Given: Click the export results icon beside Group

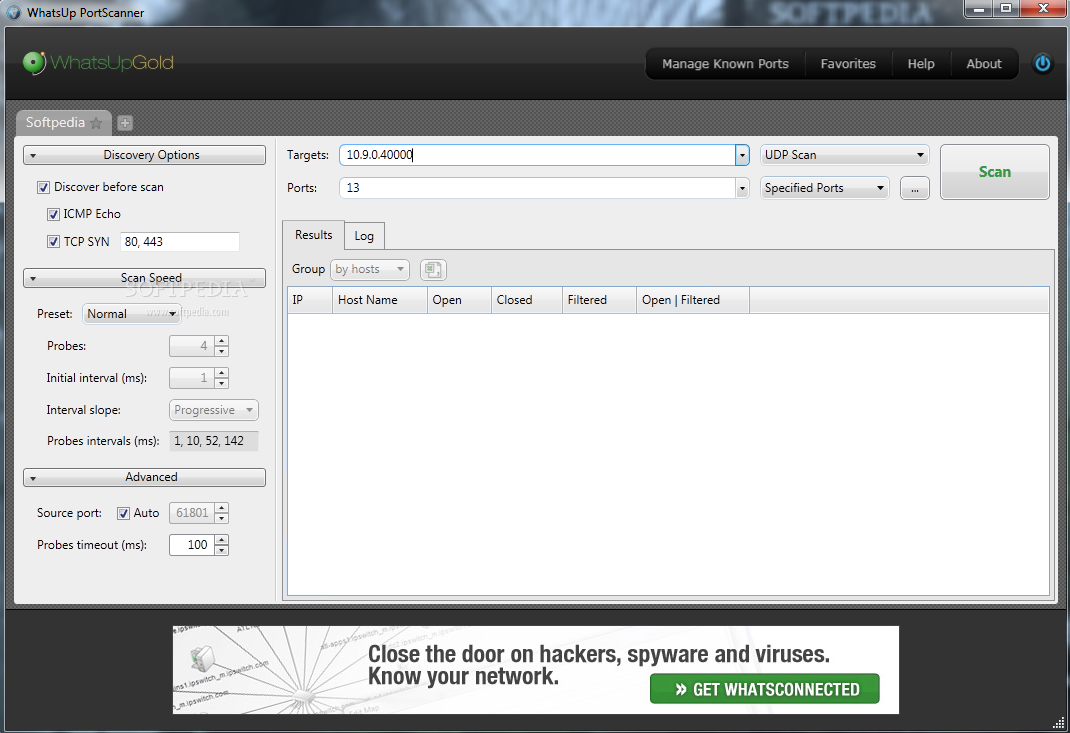Looking at the screenshot, I should (x=433, y=270).
